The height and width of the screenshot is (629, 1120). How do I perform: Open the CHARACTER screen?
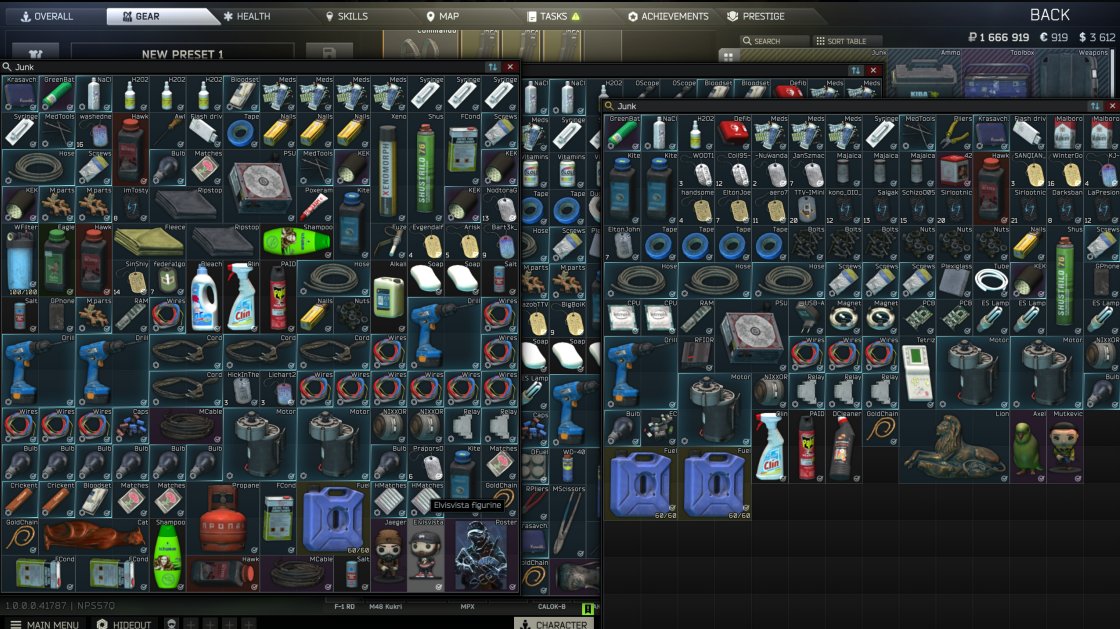554,623
